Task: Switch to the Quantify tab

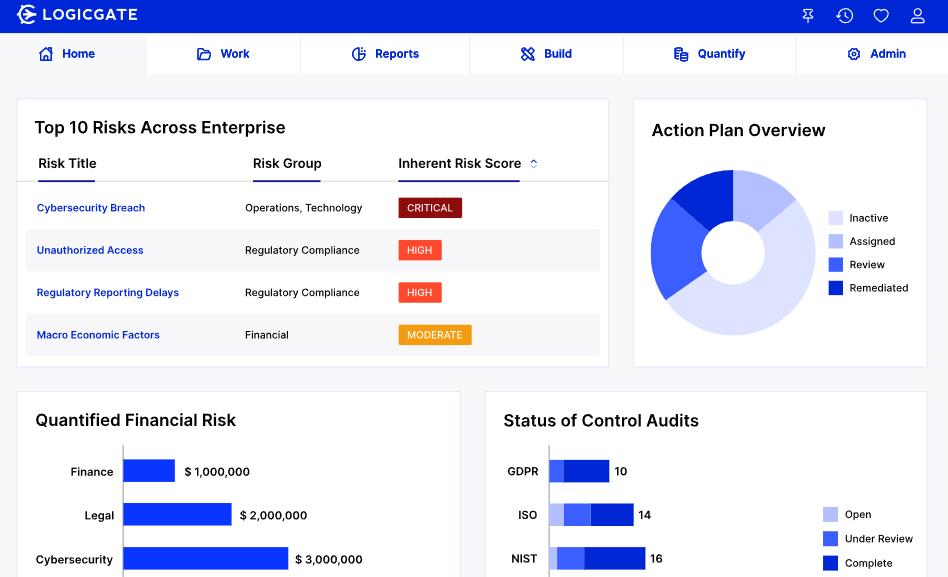Action: pyautogui.click(x=709, y=53)
